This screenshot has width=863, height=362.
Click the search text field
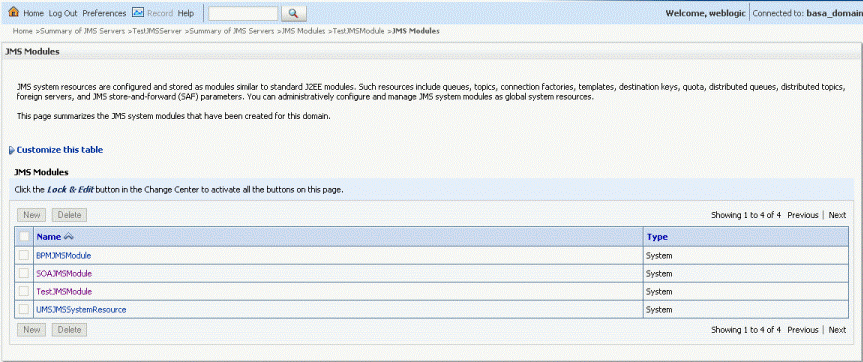(x=243, y=13)
